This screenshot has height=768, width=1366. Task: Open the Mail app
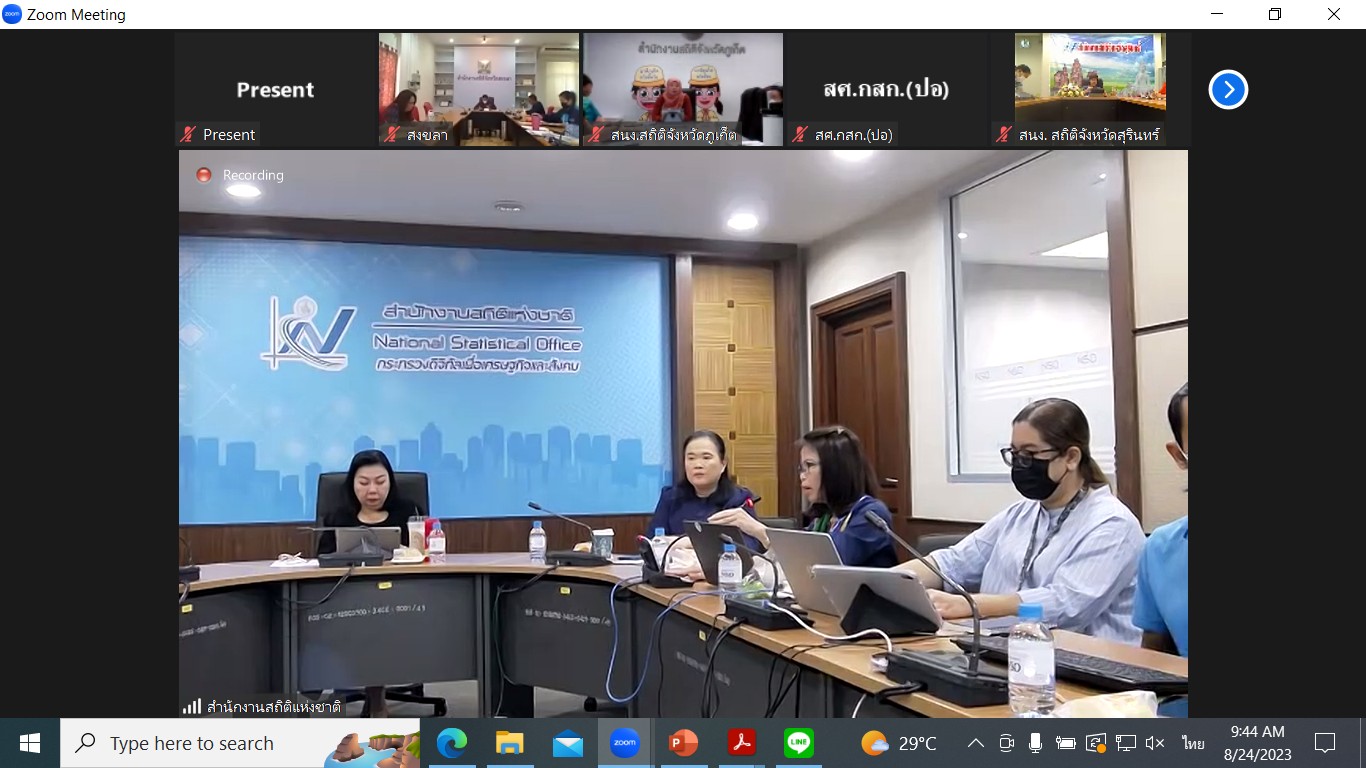pyautogui.click(x=567, y=743)
